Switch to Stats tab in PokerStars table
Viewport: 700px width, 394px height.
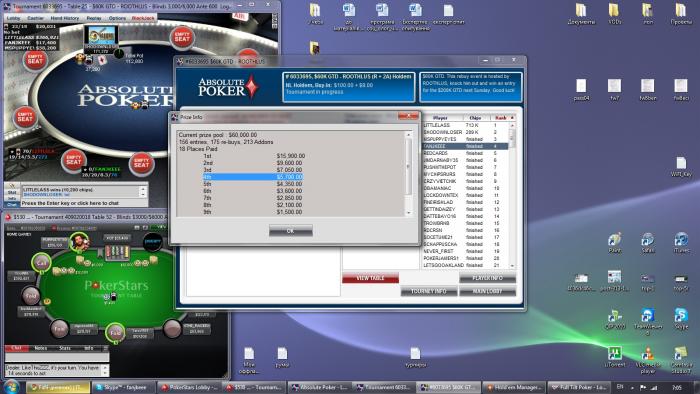coord(65,348)
